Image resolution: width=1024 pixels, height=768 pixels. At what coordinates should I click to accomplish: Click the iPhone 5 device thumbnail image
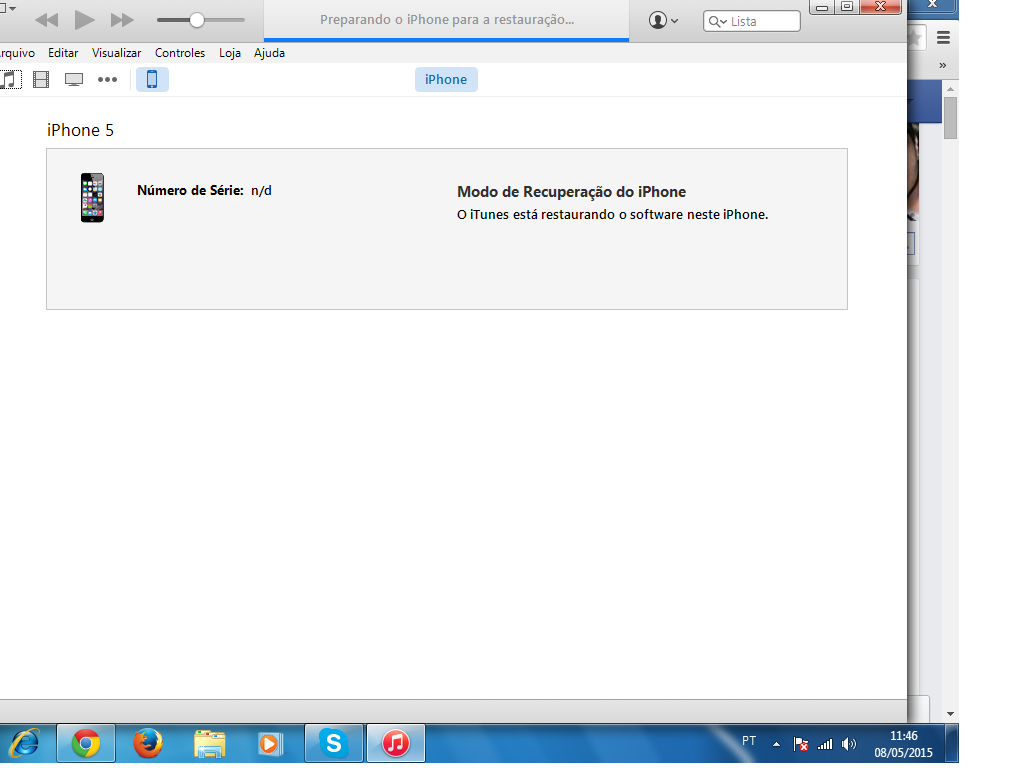tap(92, 198)
